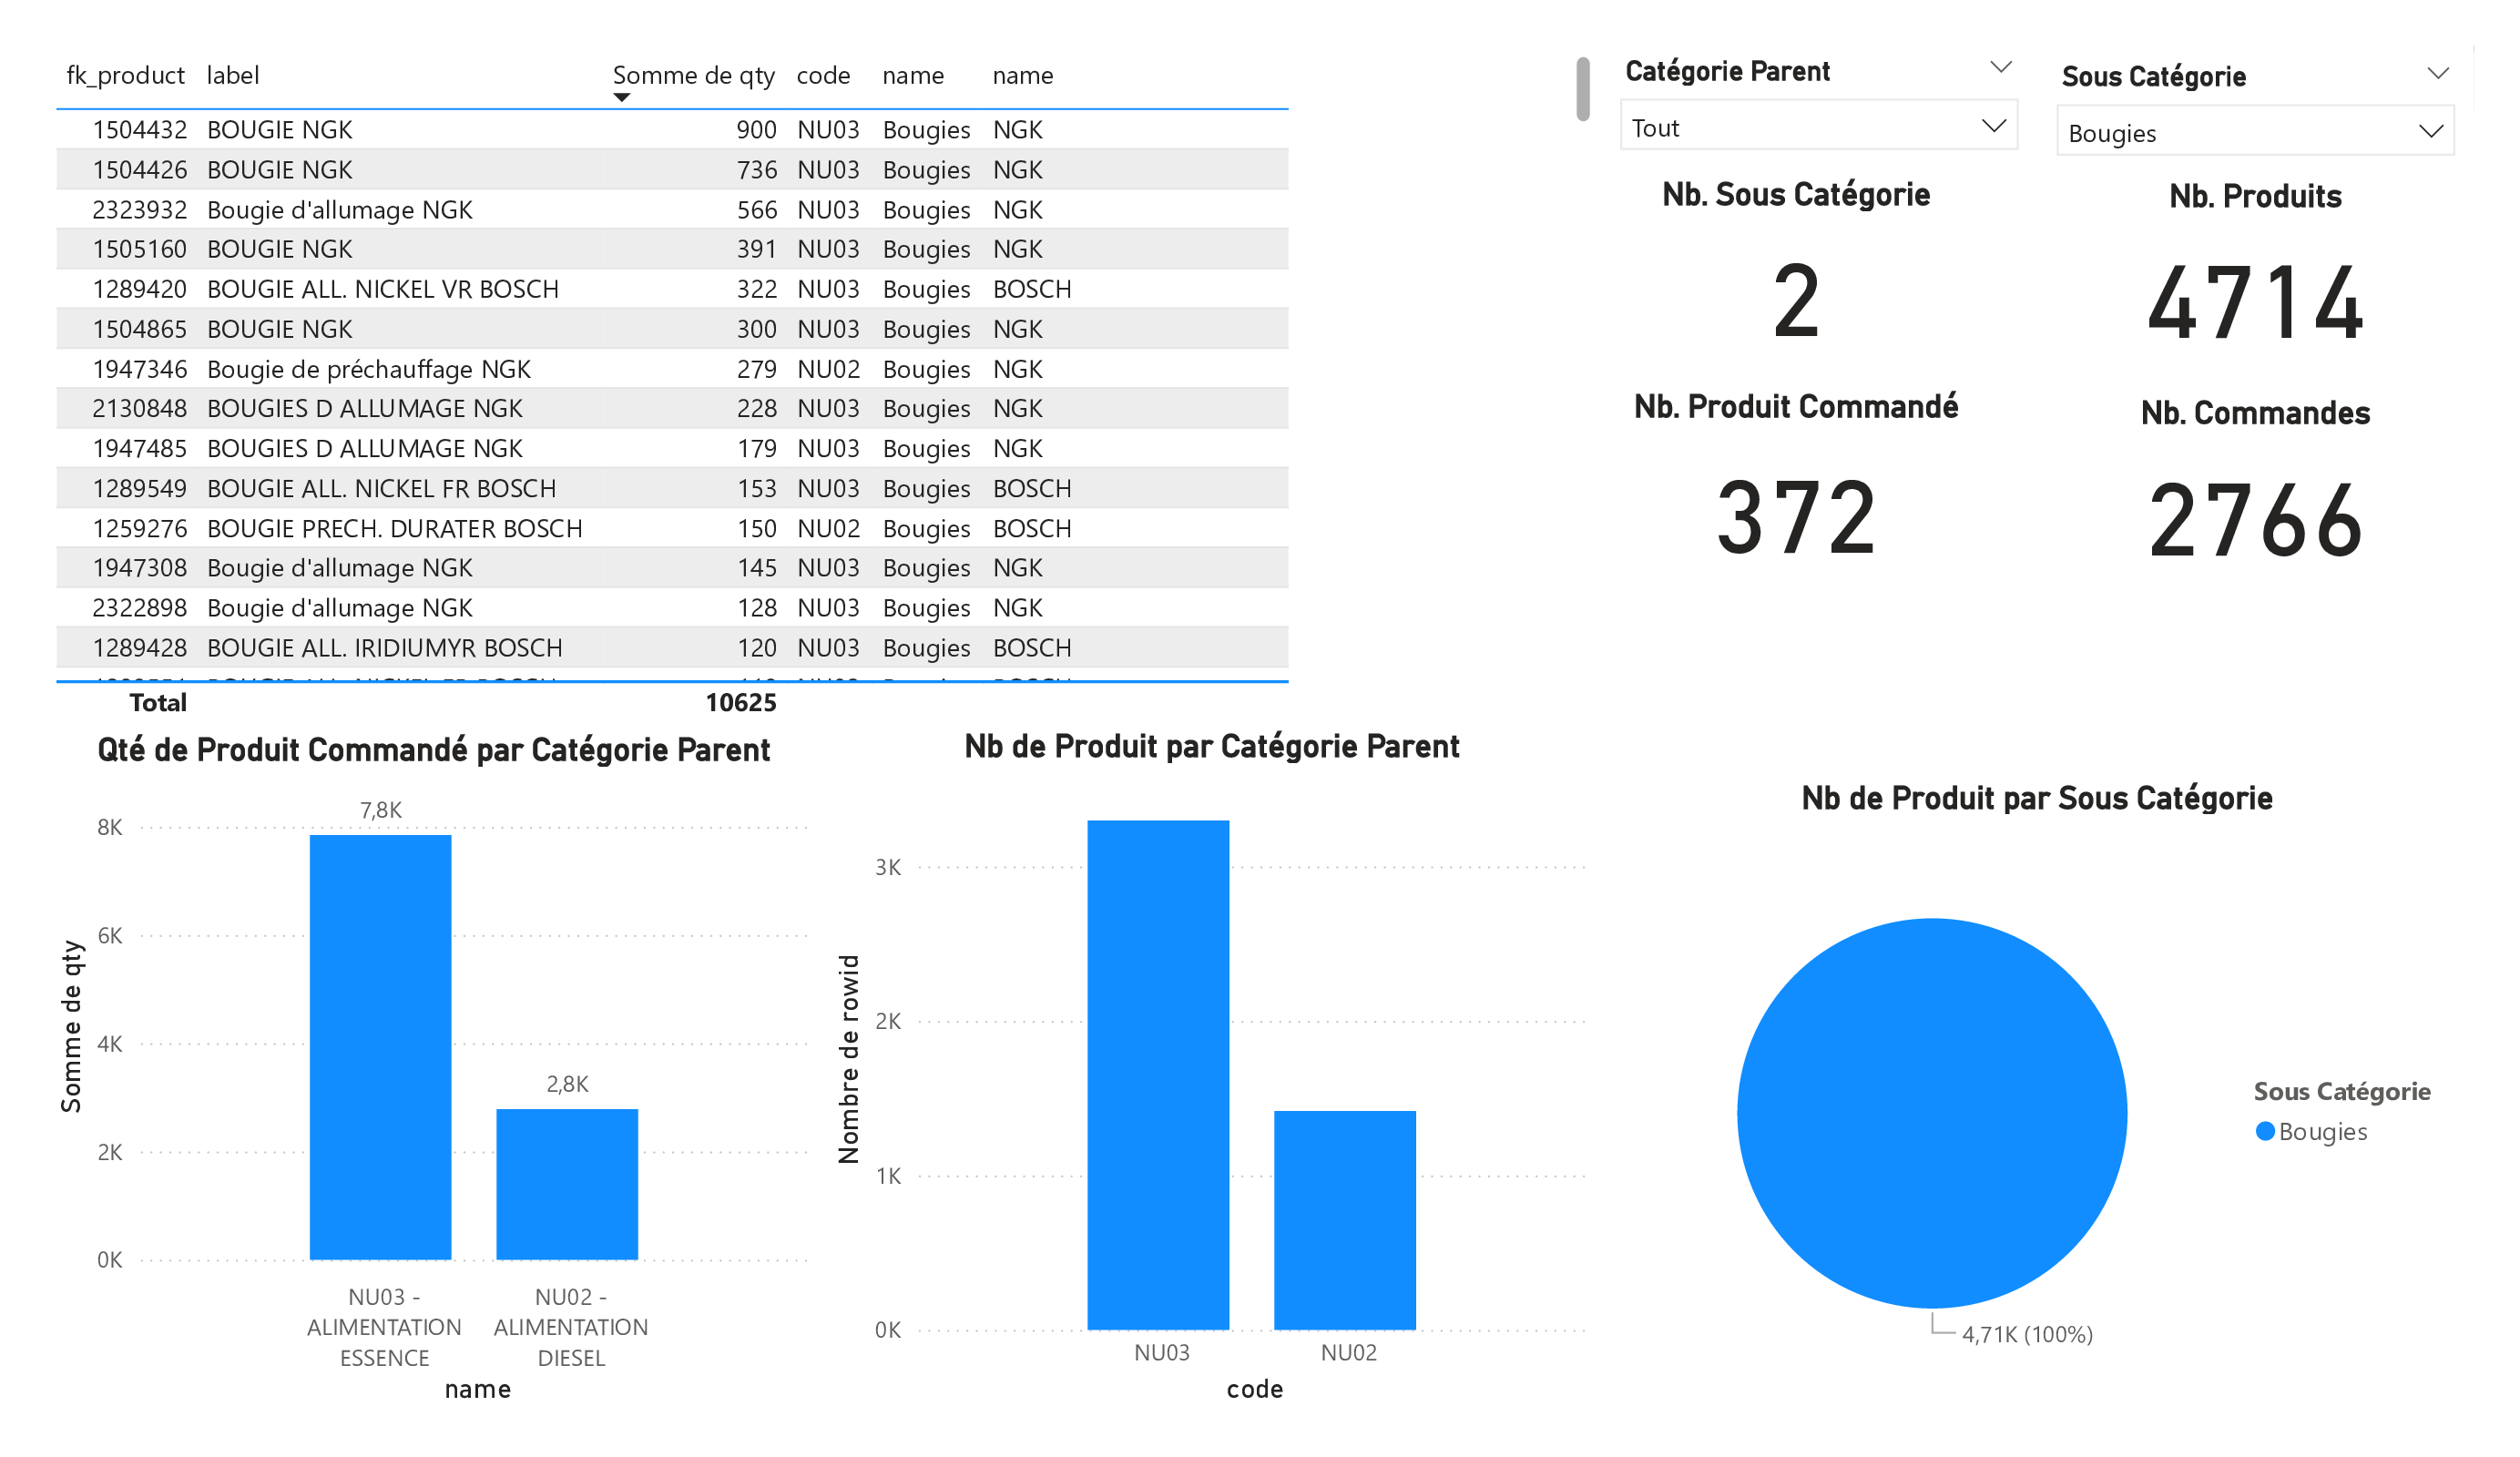The image size is (2520, 1457).
Task: Select NU03 bar in product count chart
Action: [1158, 1074]
